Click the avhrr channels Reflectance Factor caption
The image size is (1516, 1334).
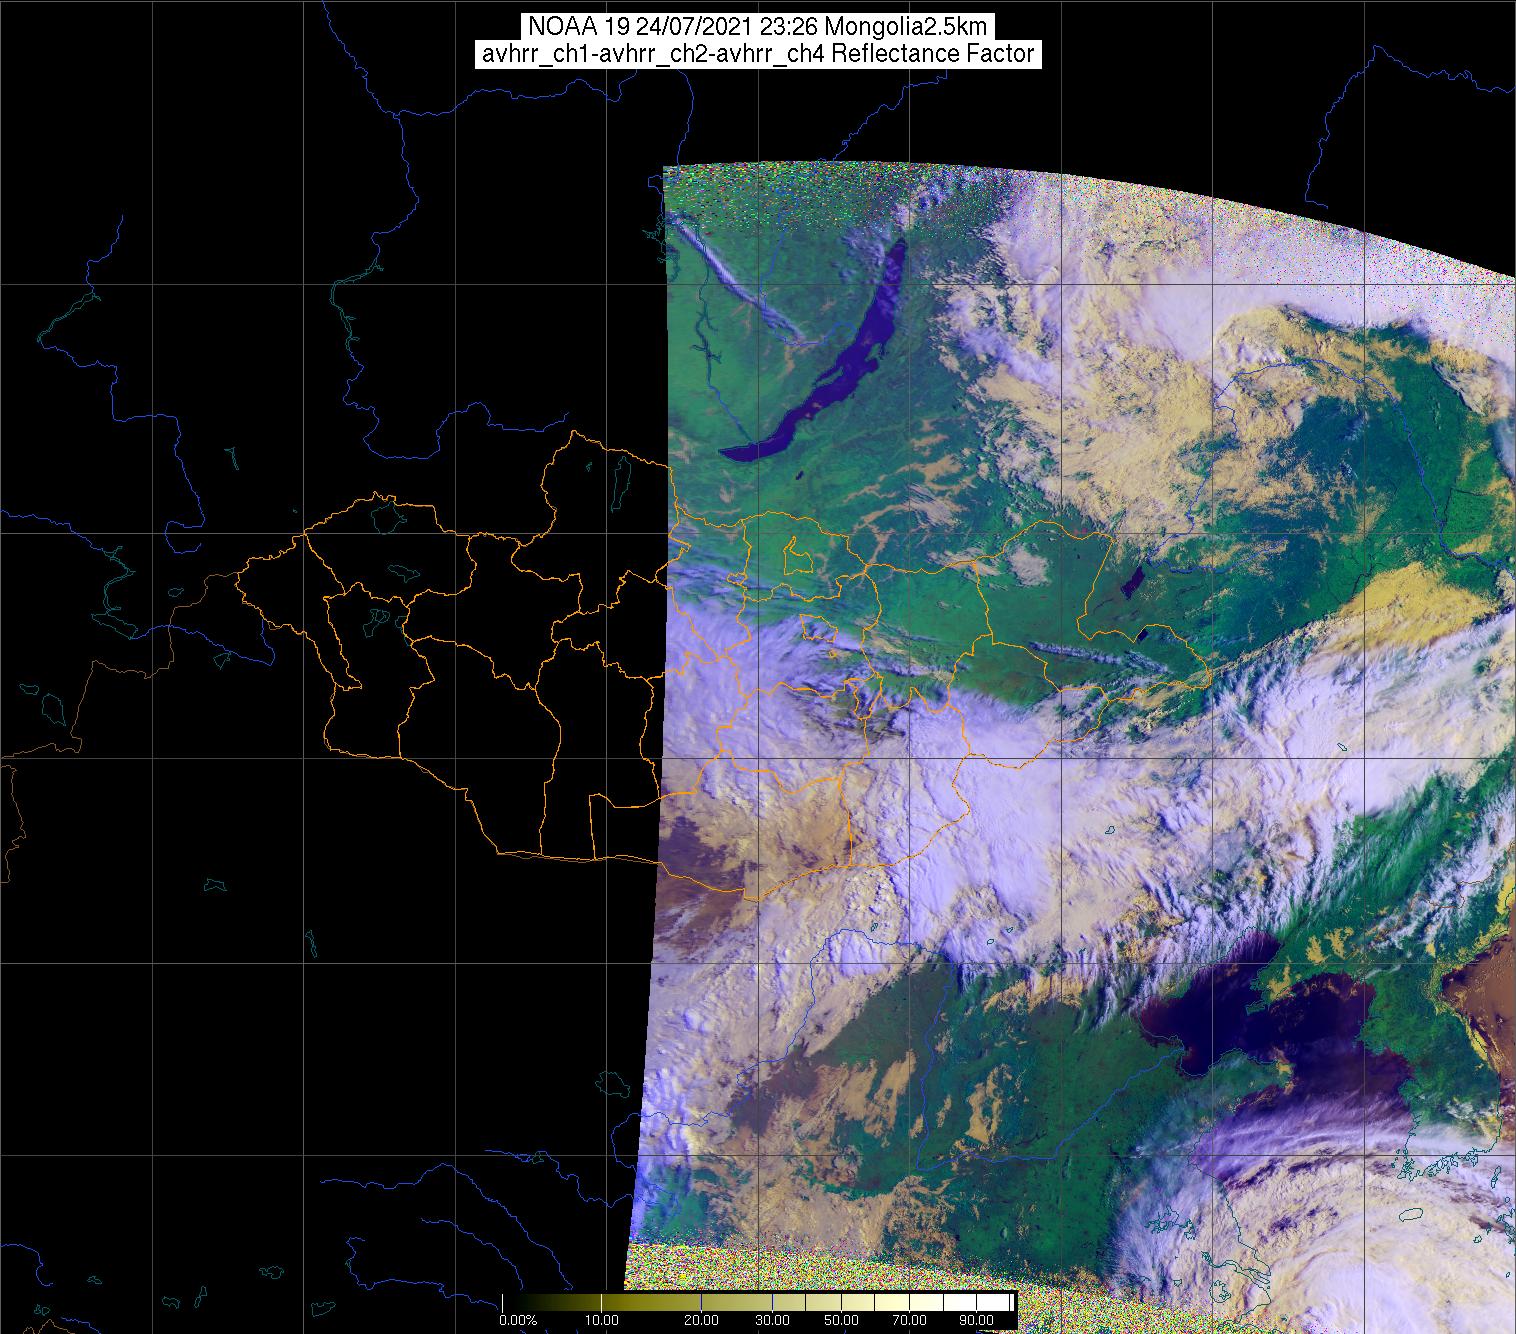point(758,54)
